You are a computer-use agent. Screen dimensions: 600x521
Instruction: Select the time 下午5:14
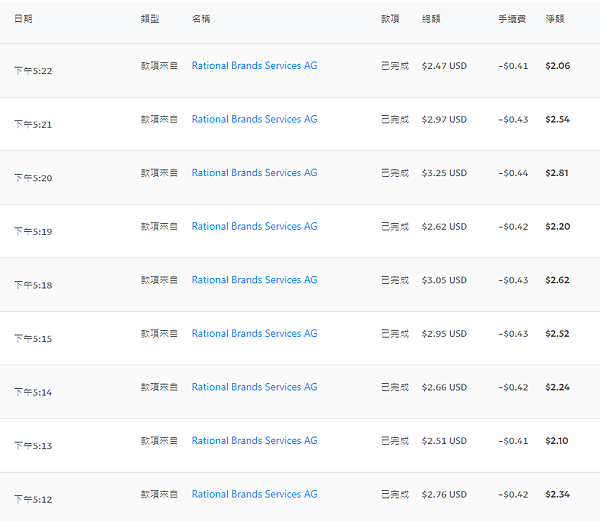pos(33,392)
